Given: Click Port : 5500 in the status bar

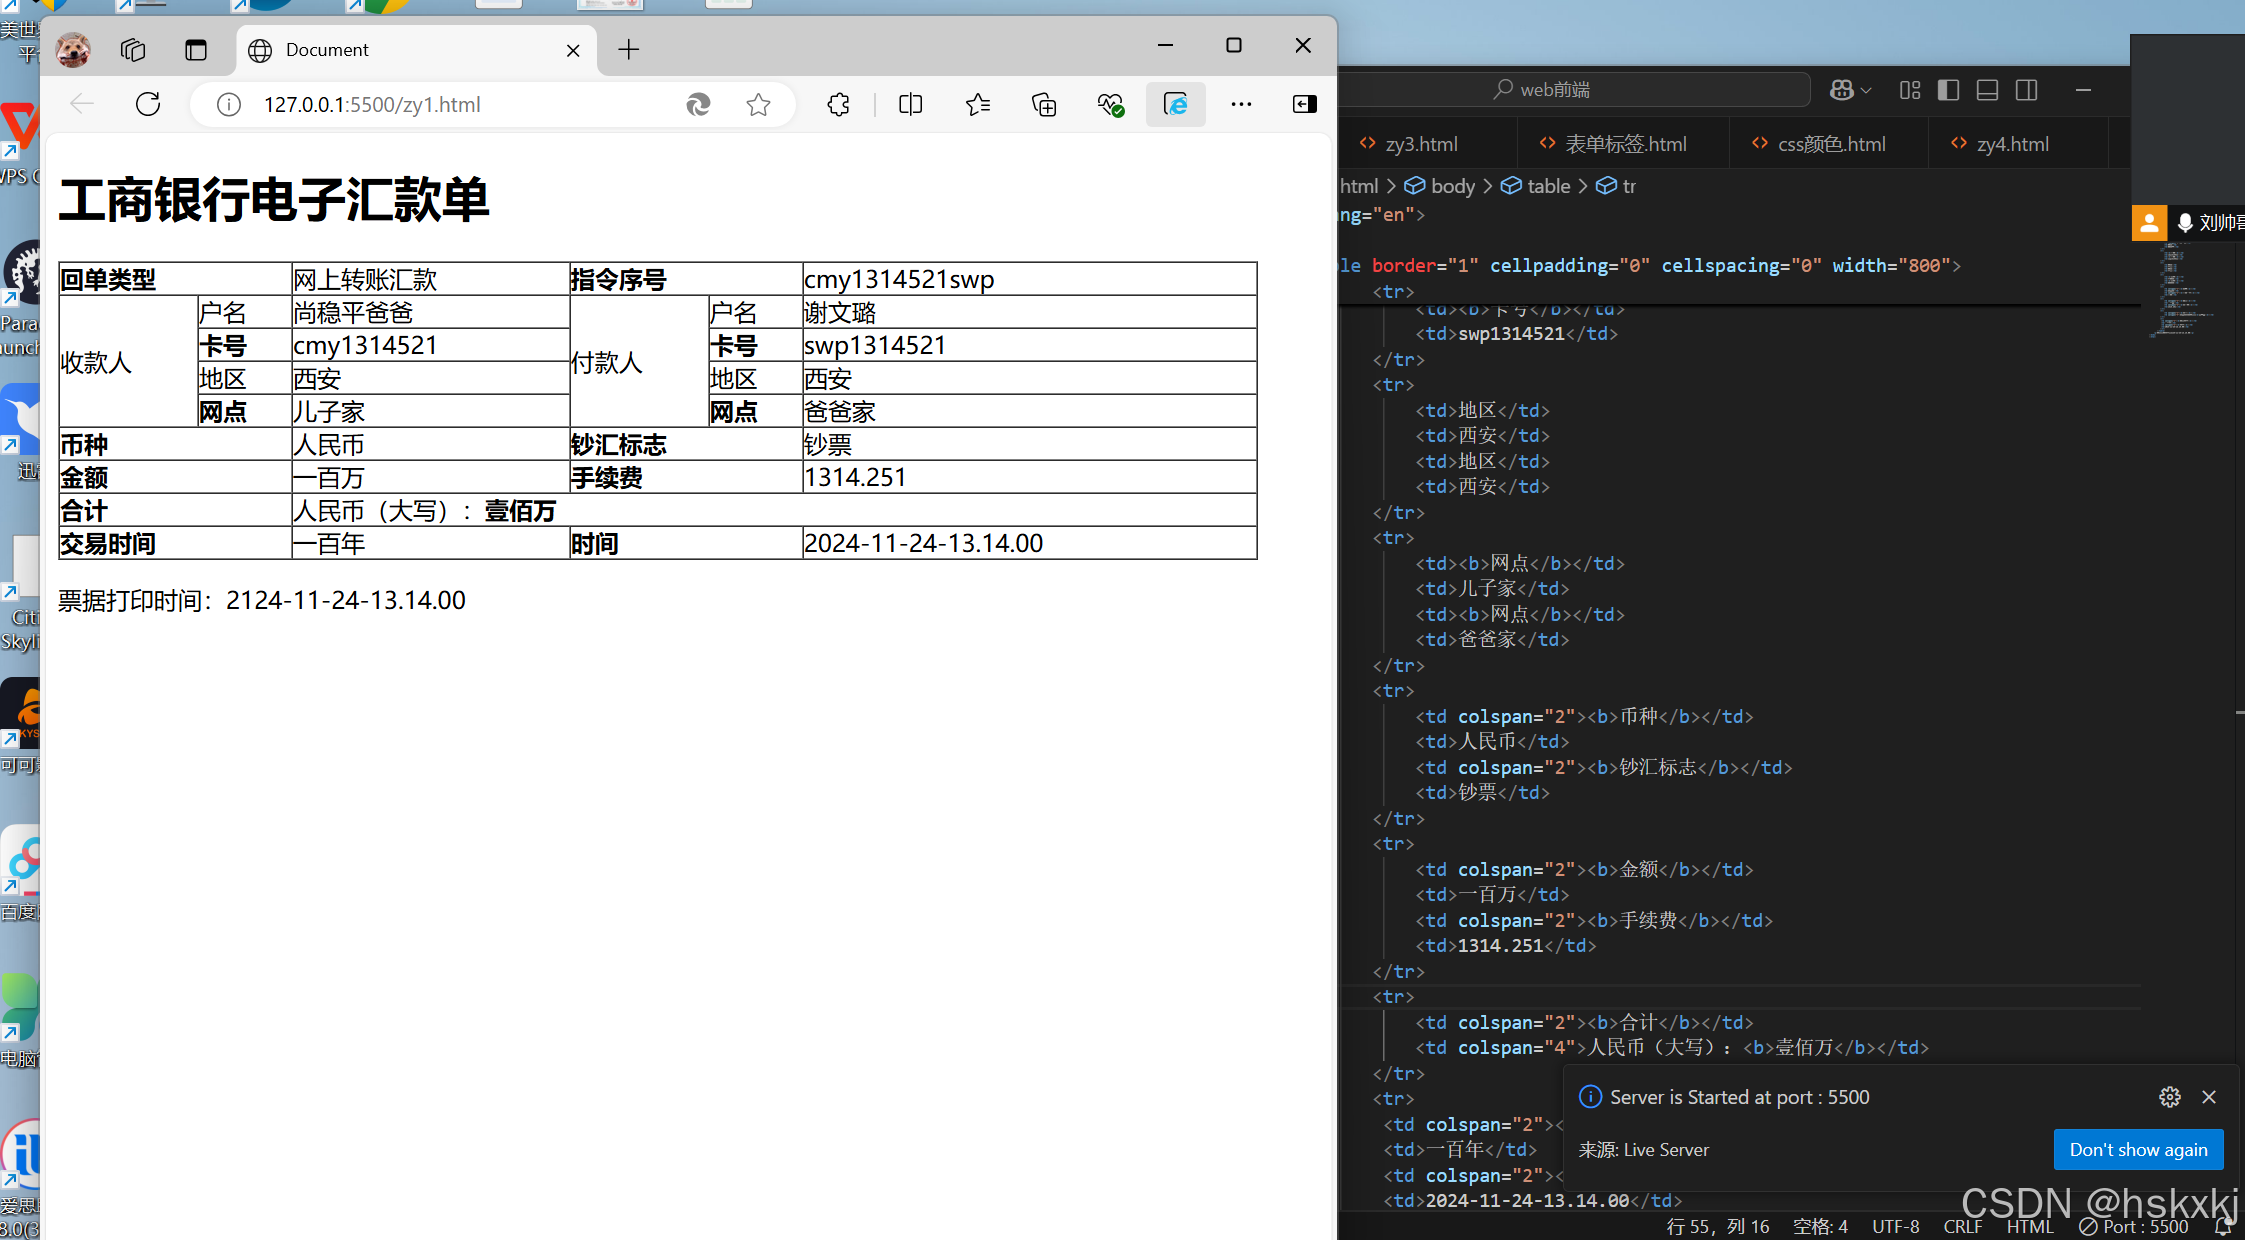Looking at the screenshot, I should [x=2134, y=1227].
